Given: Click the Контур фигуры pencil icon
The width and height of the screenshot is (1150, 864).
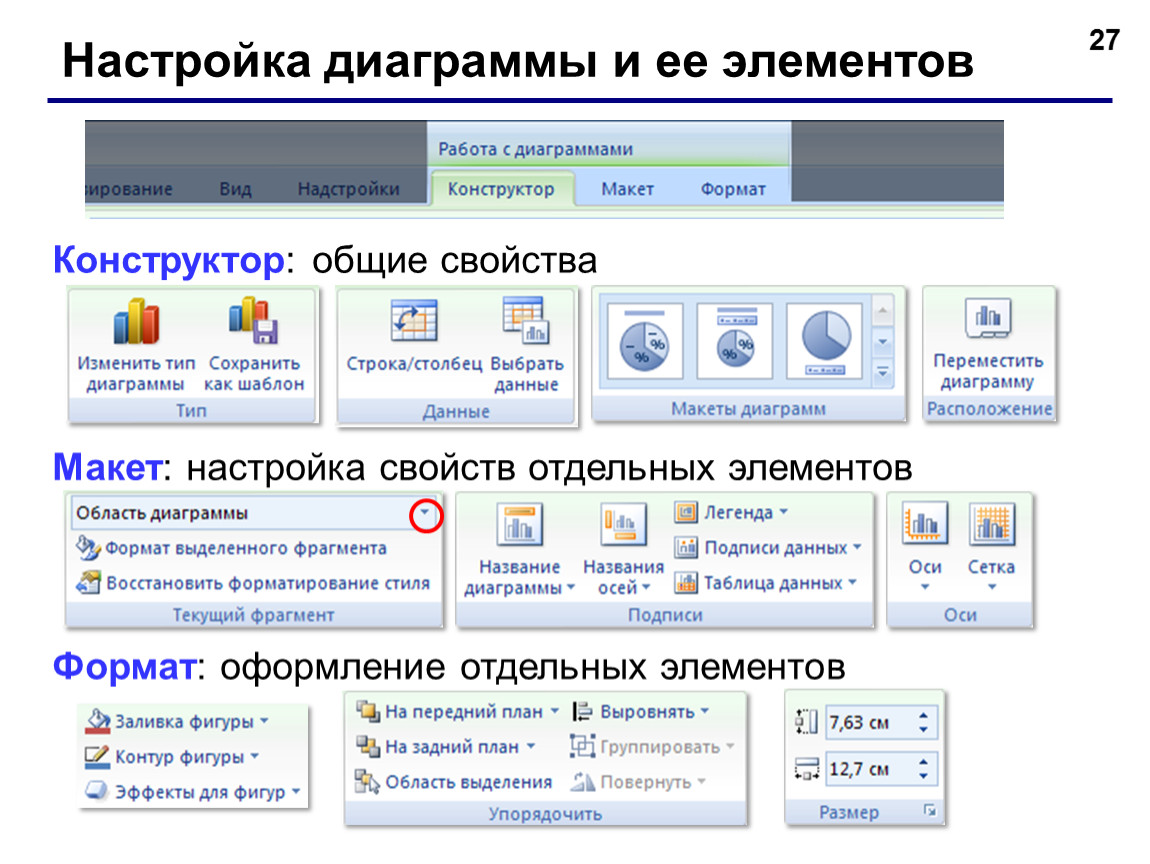Looking at the screenshot, I should tap(98, 757).
